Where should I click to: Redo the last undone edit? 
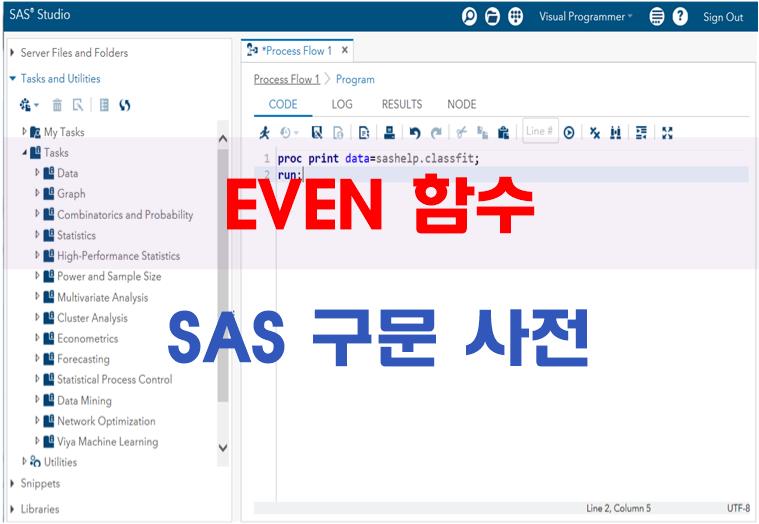coord(436,132)
